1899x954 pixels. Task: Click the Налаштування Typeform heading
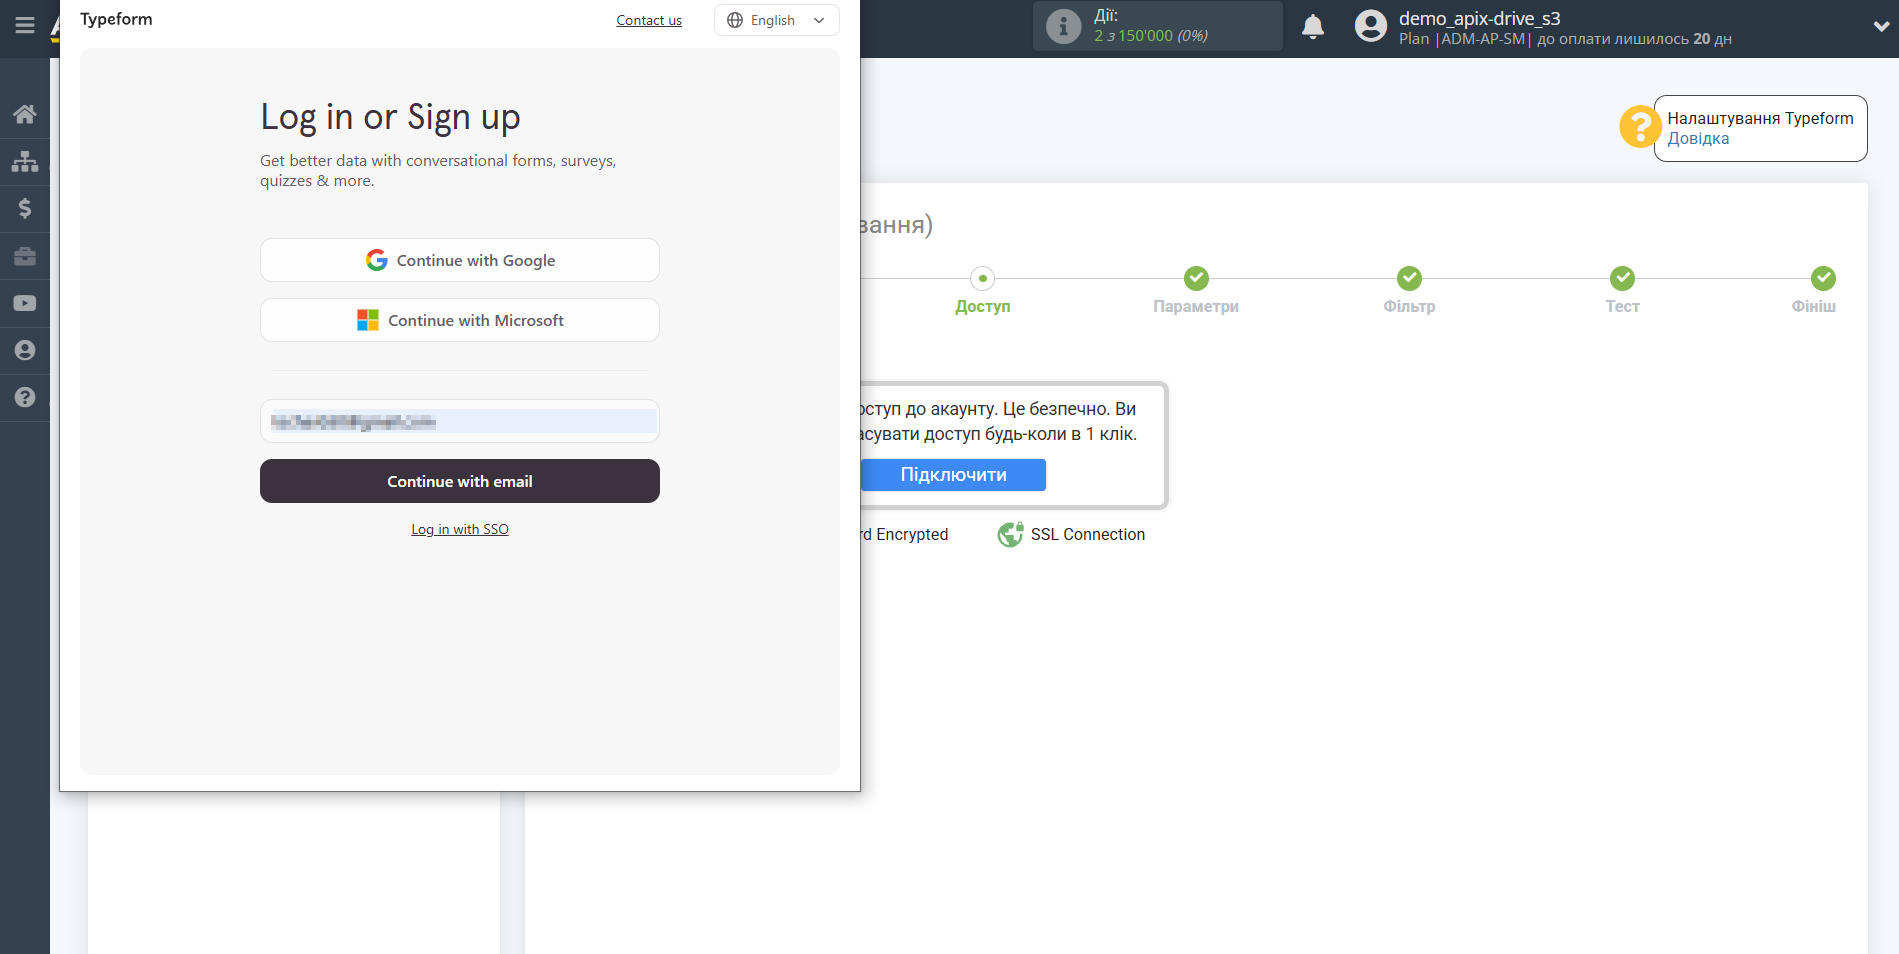click(x=1760, y=118)
